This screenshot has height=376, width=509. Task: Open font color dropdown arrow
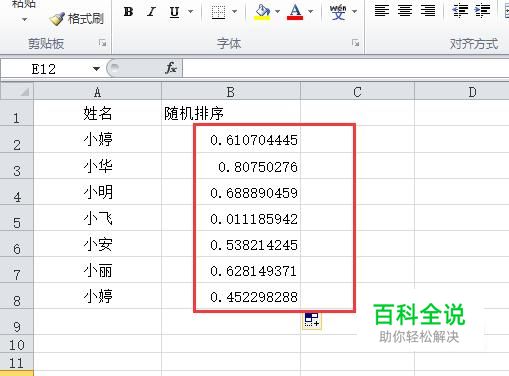[x=311, y=12]
